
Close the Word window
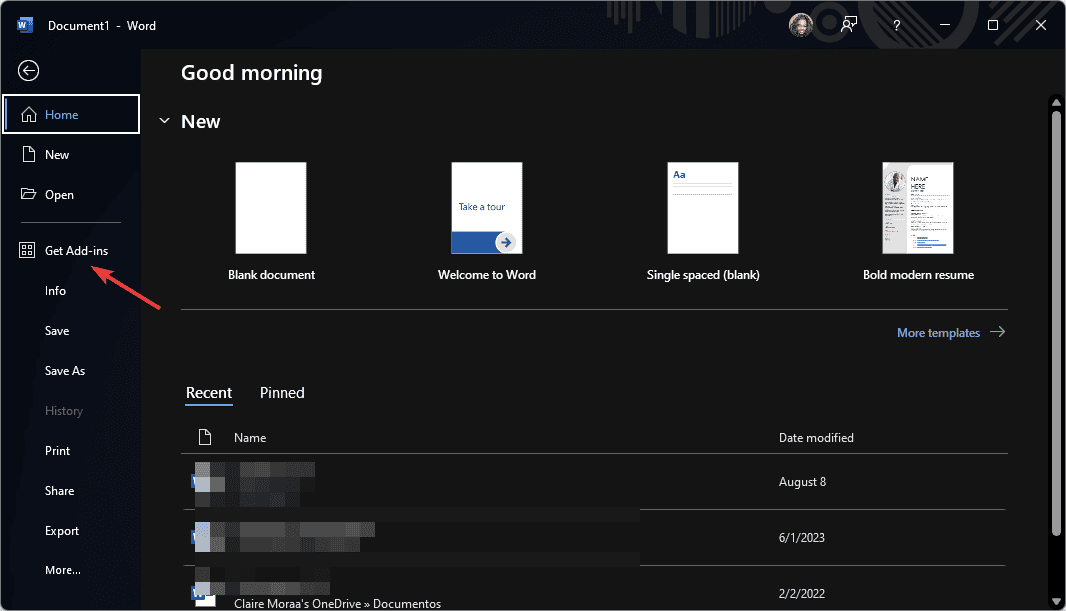click(1041, 25)
